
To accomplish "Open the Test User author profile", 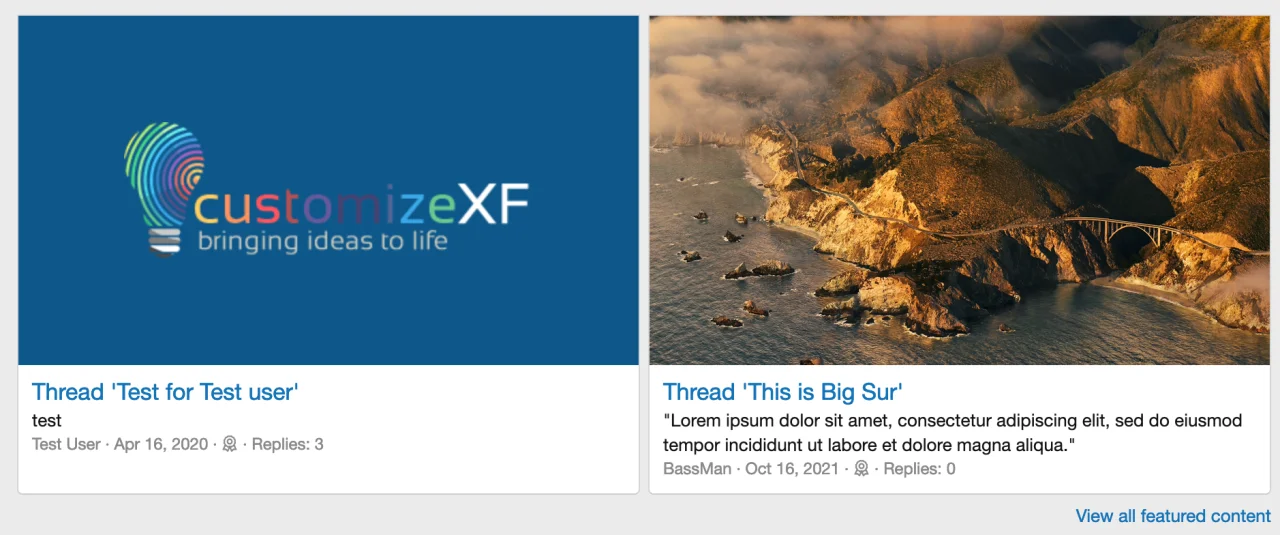I will click(66, 444).
